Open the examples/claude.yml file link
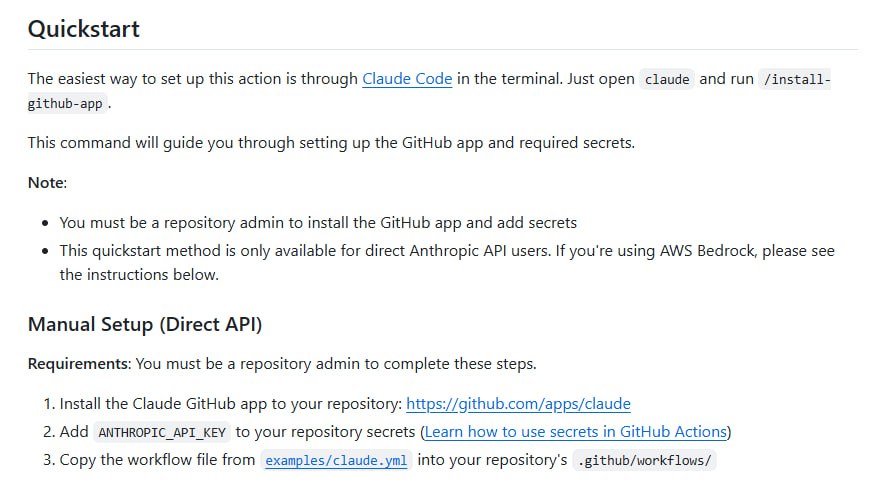This screenshot has height=489, width=885. click(336, 460)
